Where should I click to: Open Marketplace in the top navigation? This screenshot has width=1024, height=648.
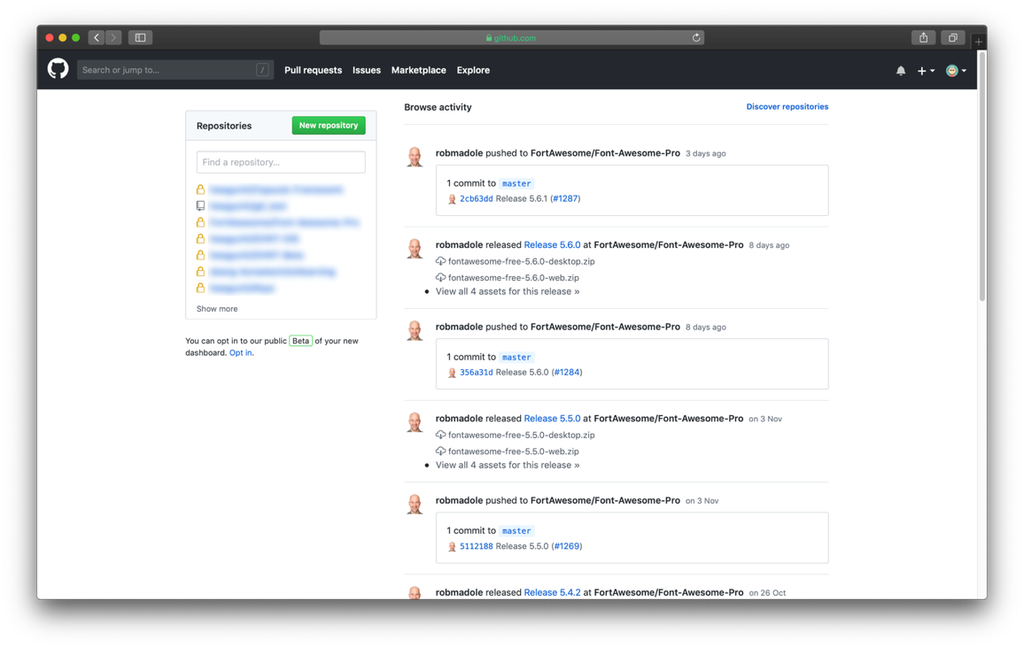419,70
